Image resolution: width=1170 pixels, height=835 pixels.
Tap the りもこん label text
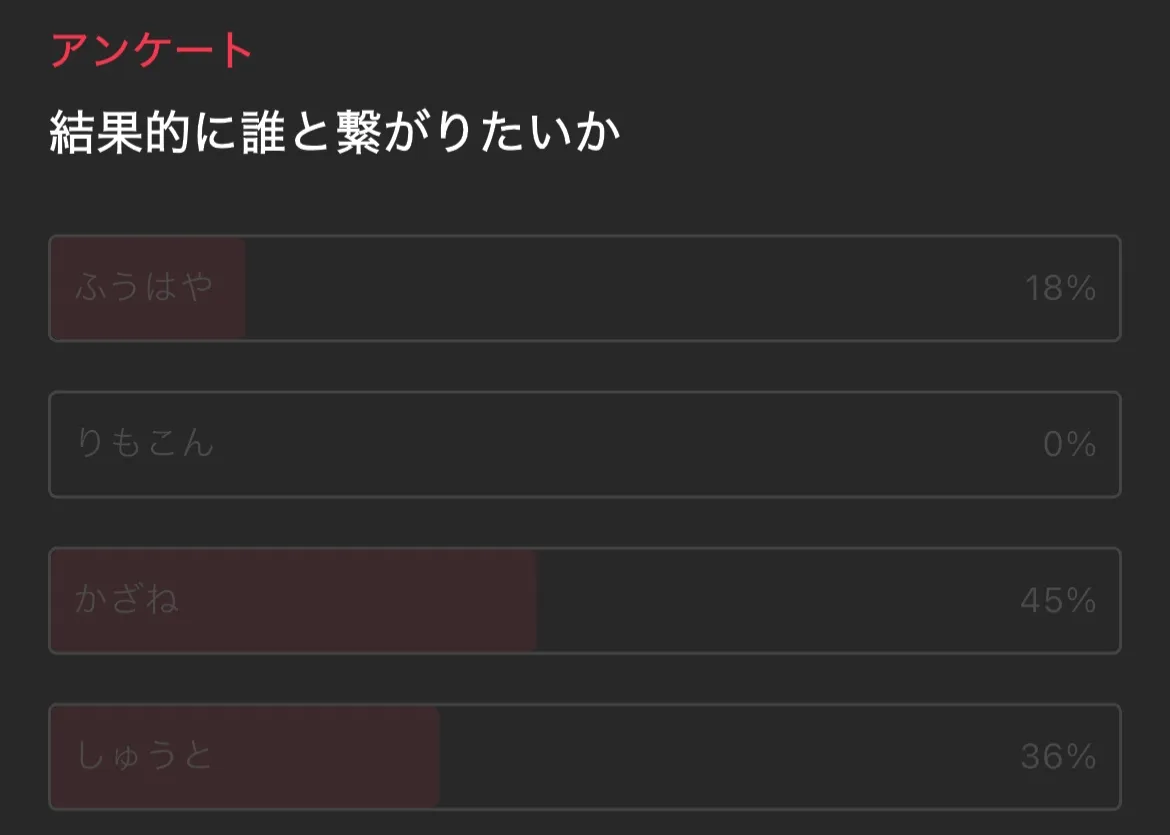pos(144,443)
